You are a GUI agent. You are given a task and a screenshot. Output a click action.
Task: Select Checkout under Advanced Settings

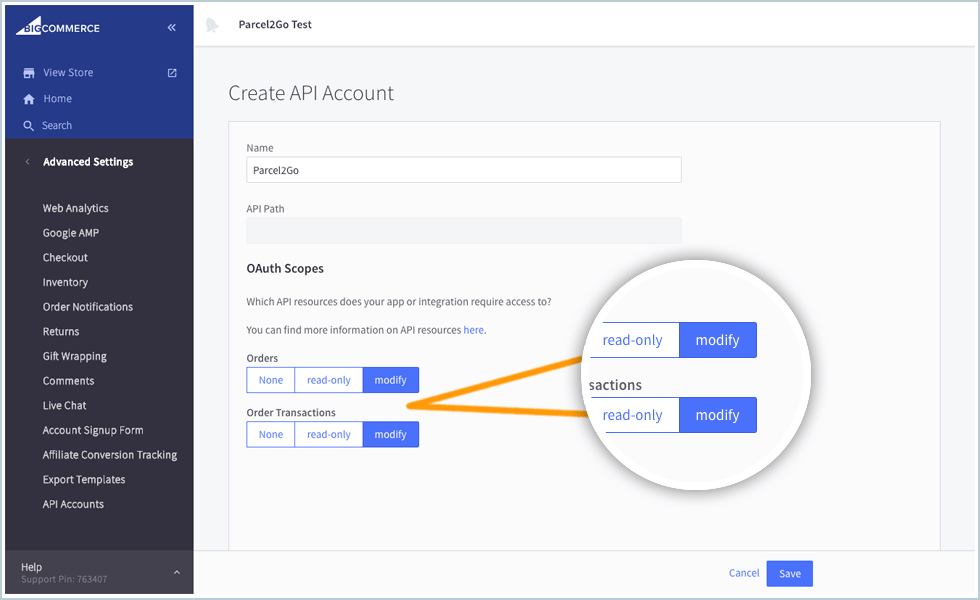click(x=64, y=257)
